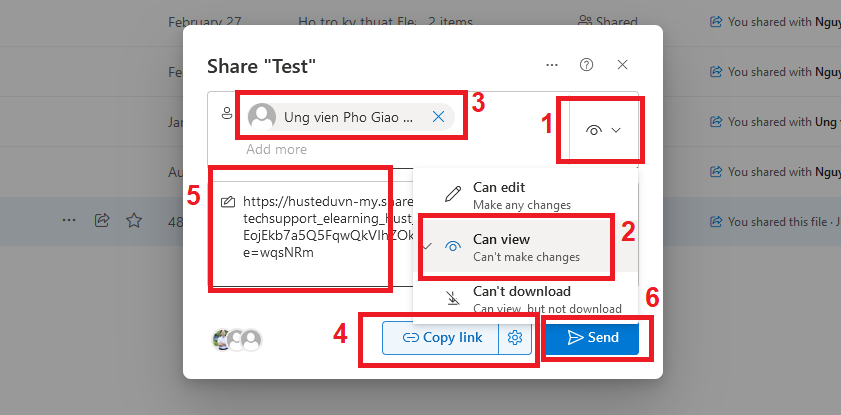Viewport: 841px width, 415px height.
Task: Expand the view permission dropdown
Action: click(604, 130)
